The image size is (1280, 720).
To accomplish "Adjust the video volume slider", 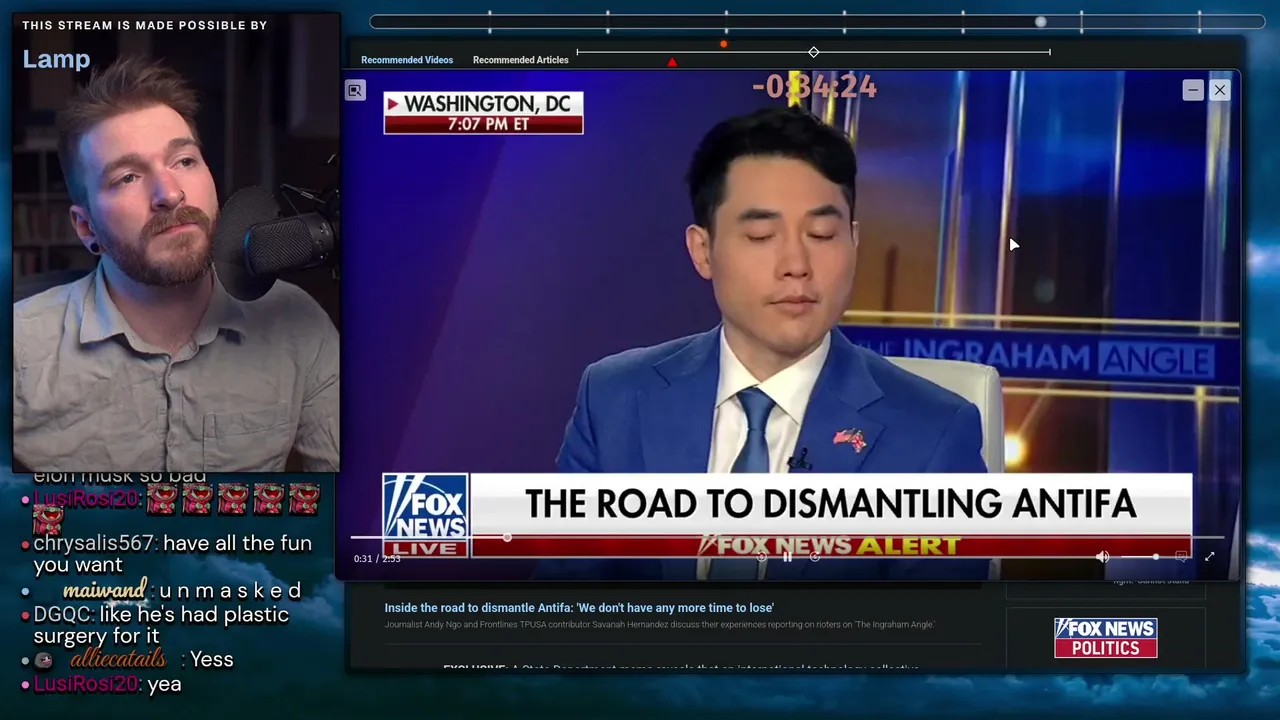I will (1139, 557).
